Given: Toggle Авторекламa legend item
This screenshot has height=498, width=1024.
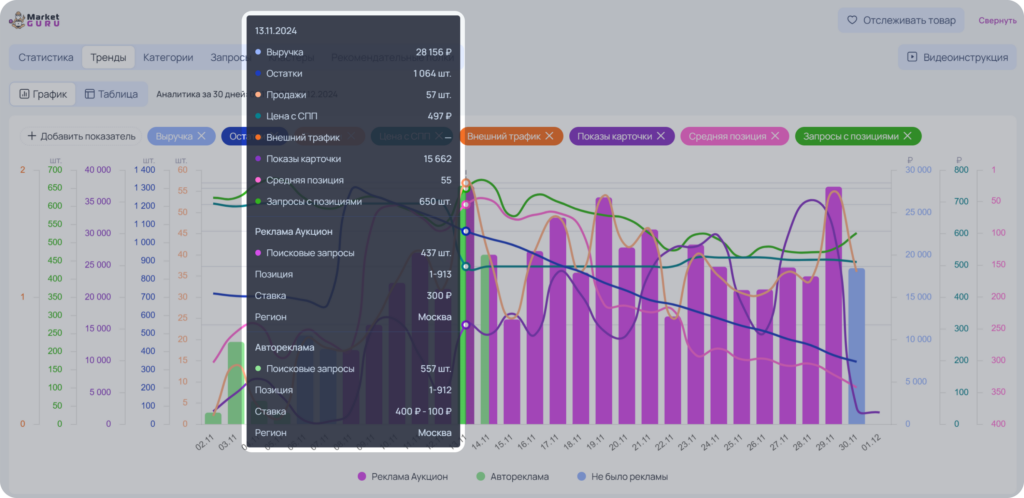Looking at the screenshot, I should pyautogui.click(x=513, y=476).
